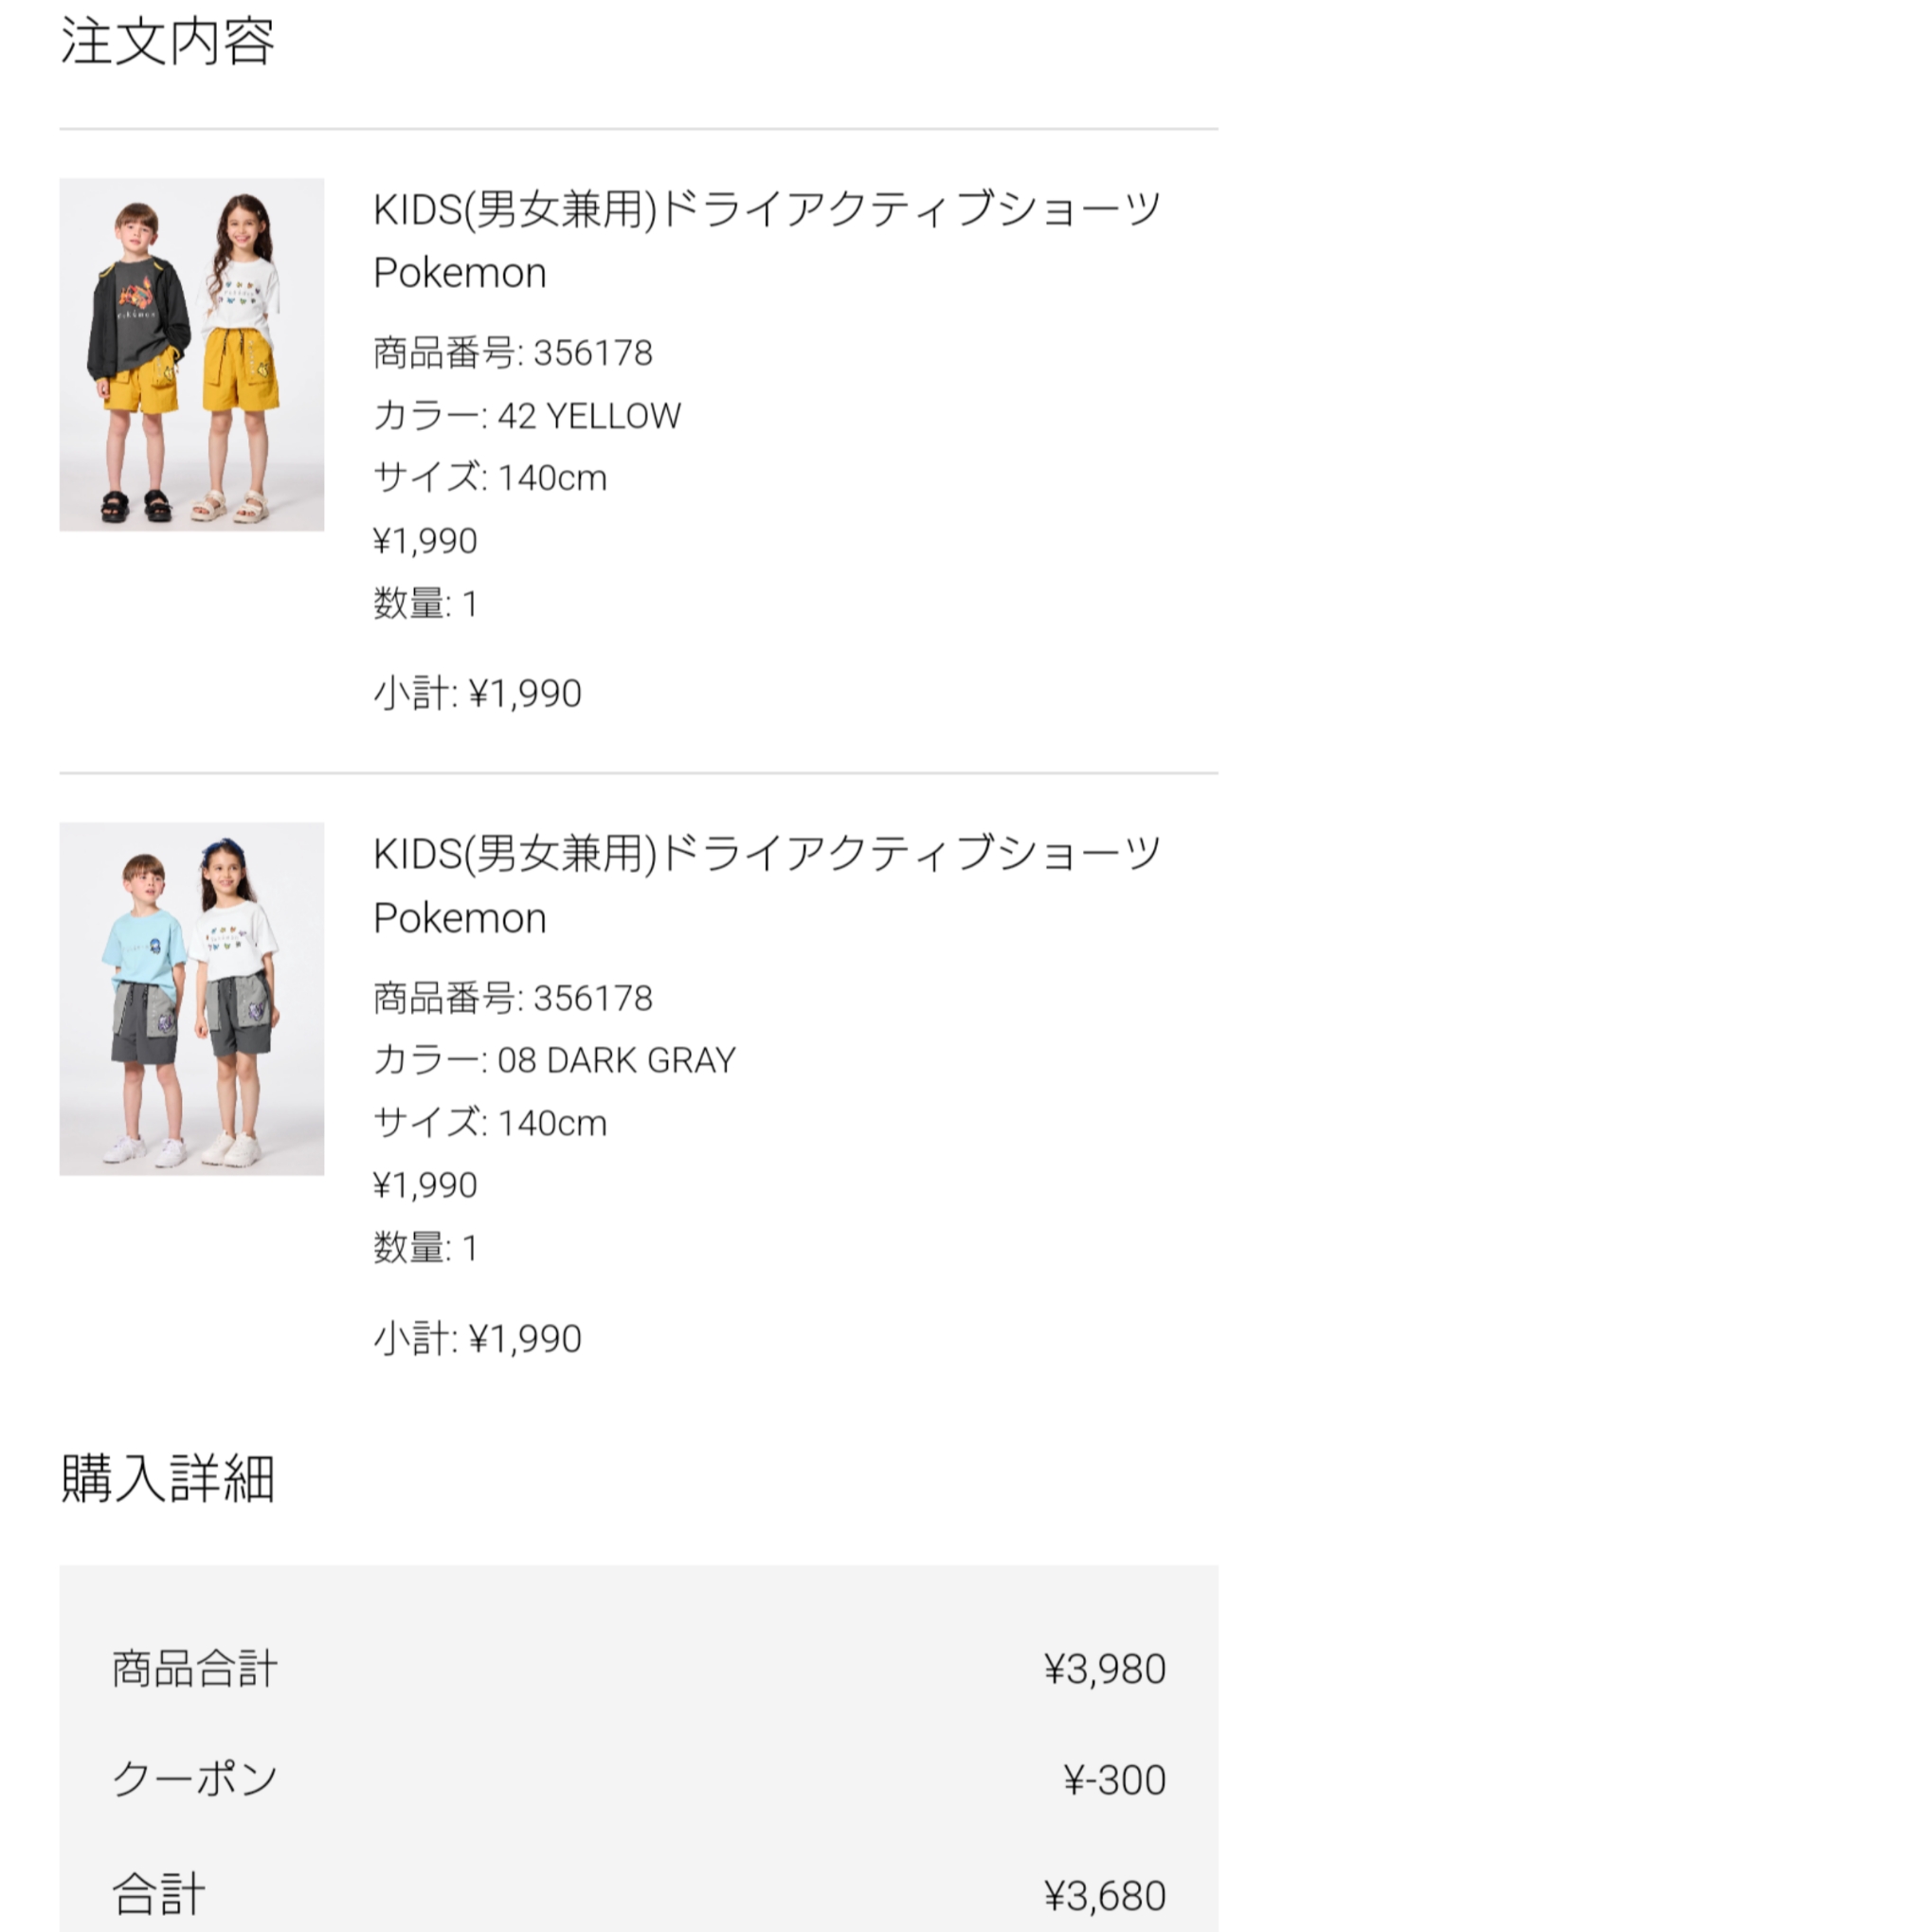Click the 140cm size of the yellow shorts
1932x1932 pixels.
[x=551, y=478]
